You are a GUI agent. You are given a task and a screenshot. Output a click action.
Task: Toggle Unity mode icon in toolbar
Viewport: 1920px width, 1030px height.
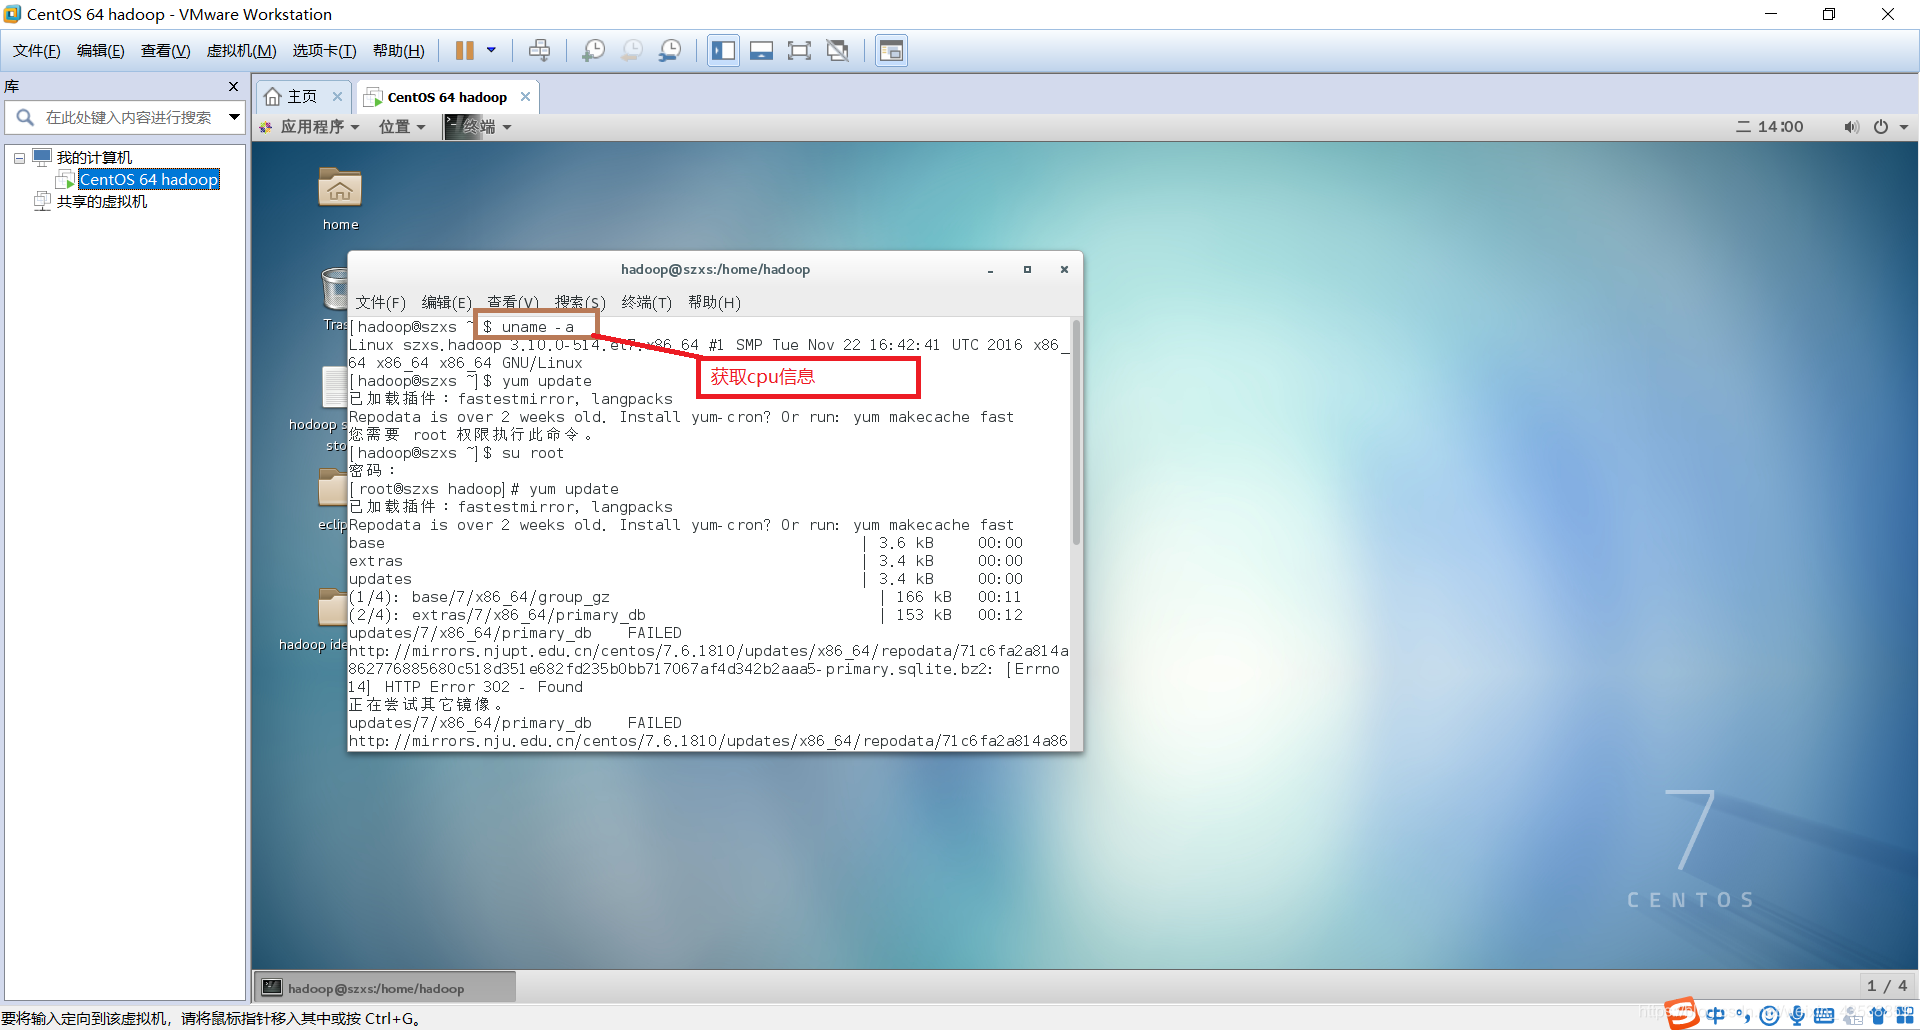pyautogui.click(x=838, y=51)
